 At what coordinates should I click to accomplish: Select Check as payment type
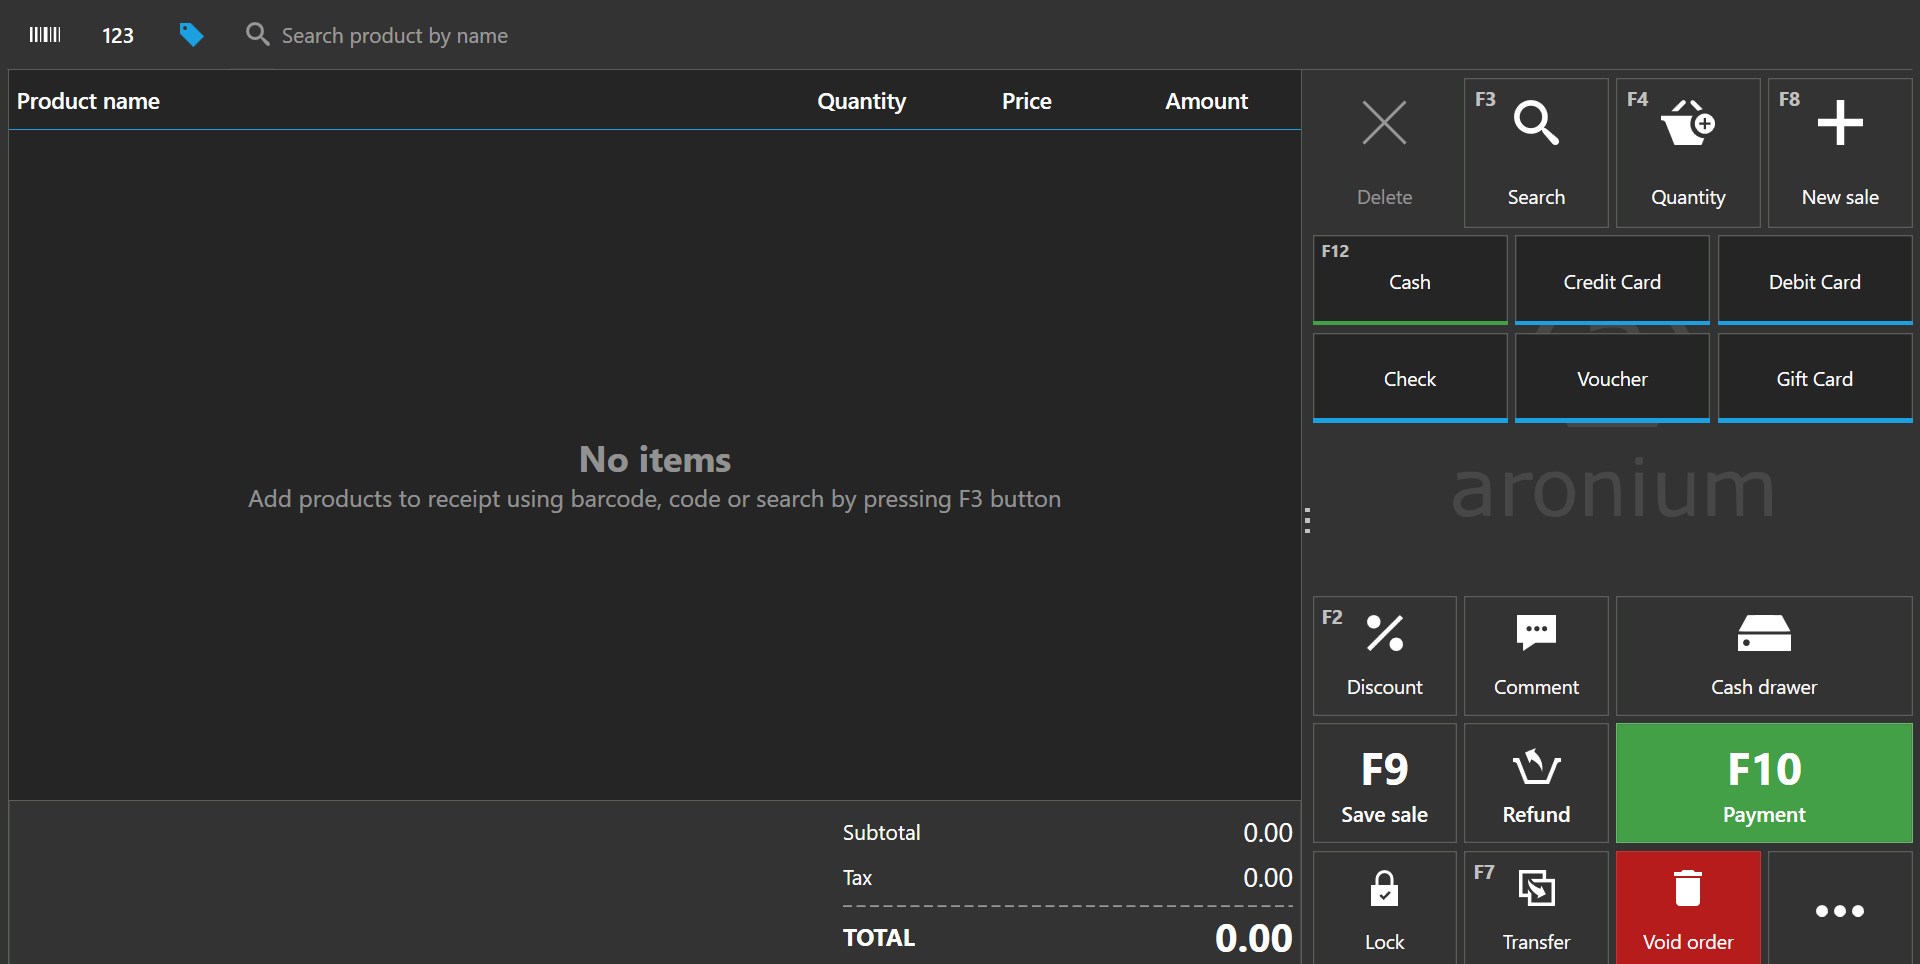click(1409, 378)
